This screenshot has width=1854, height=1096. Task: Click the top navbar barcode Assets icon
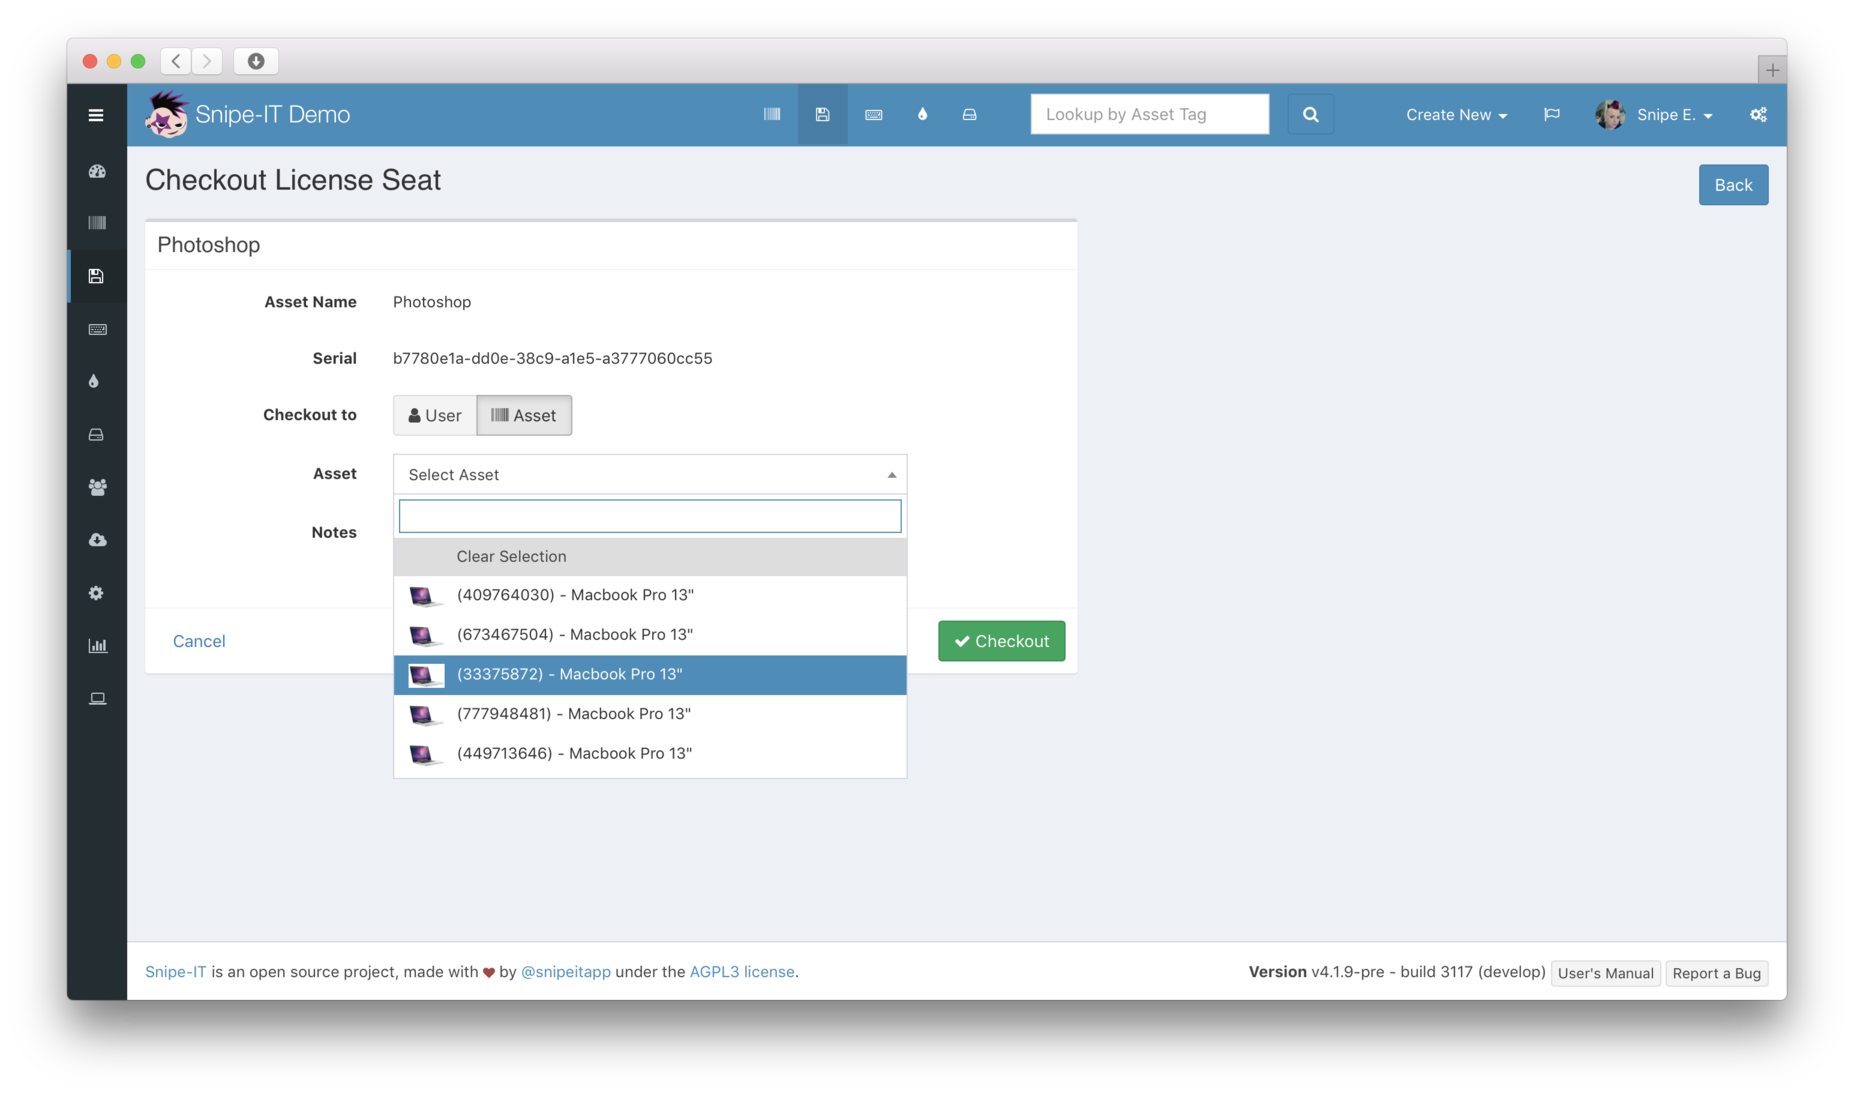pyautogui.click(x=772, y=114)
